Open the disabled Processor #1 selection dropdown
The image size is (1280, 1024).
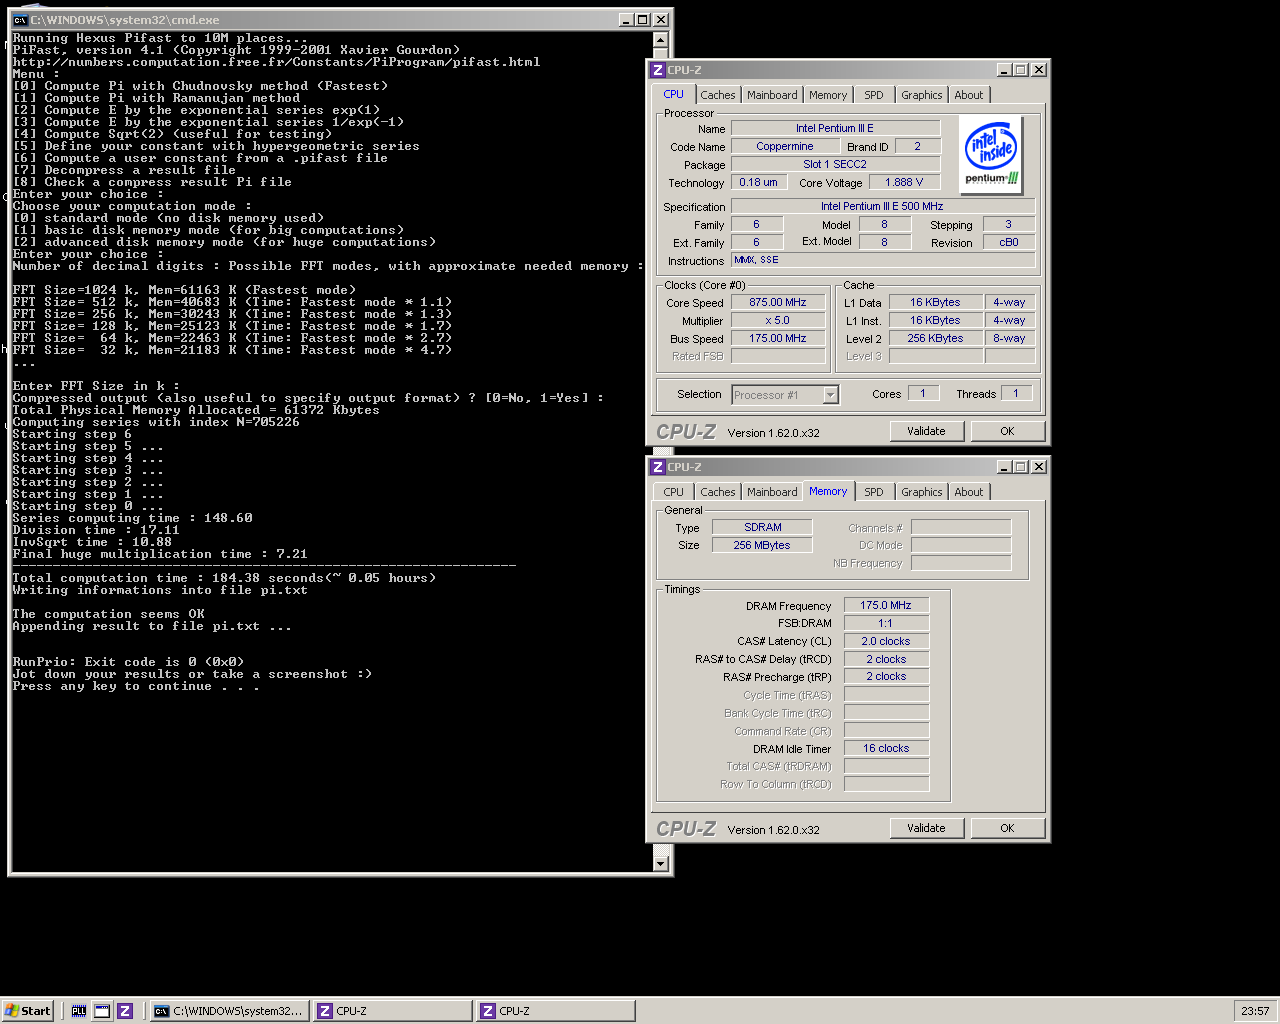coord(785,395)
